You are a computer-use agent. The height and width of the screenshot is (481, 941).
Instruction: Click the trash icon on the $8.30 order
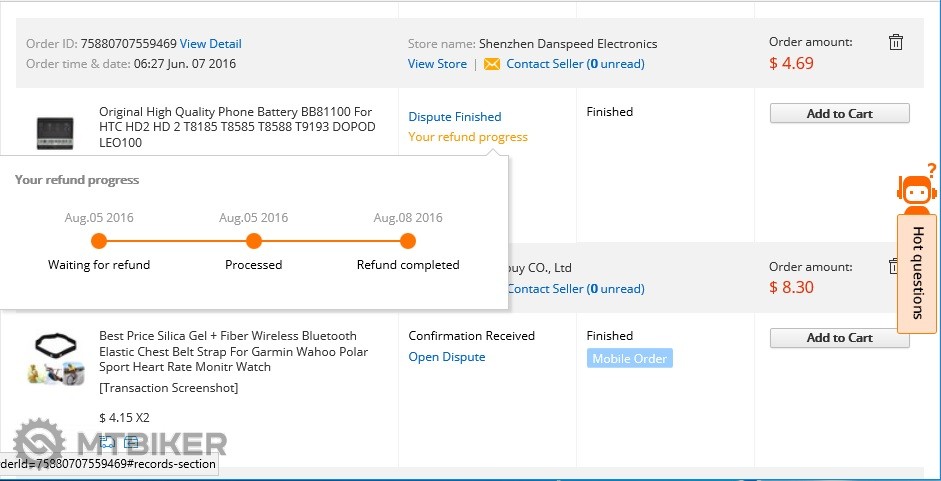(895, 266)
